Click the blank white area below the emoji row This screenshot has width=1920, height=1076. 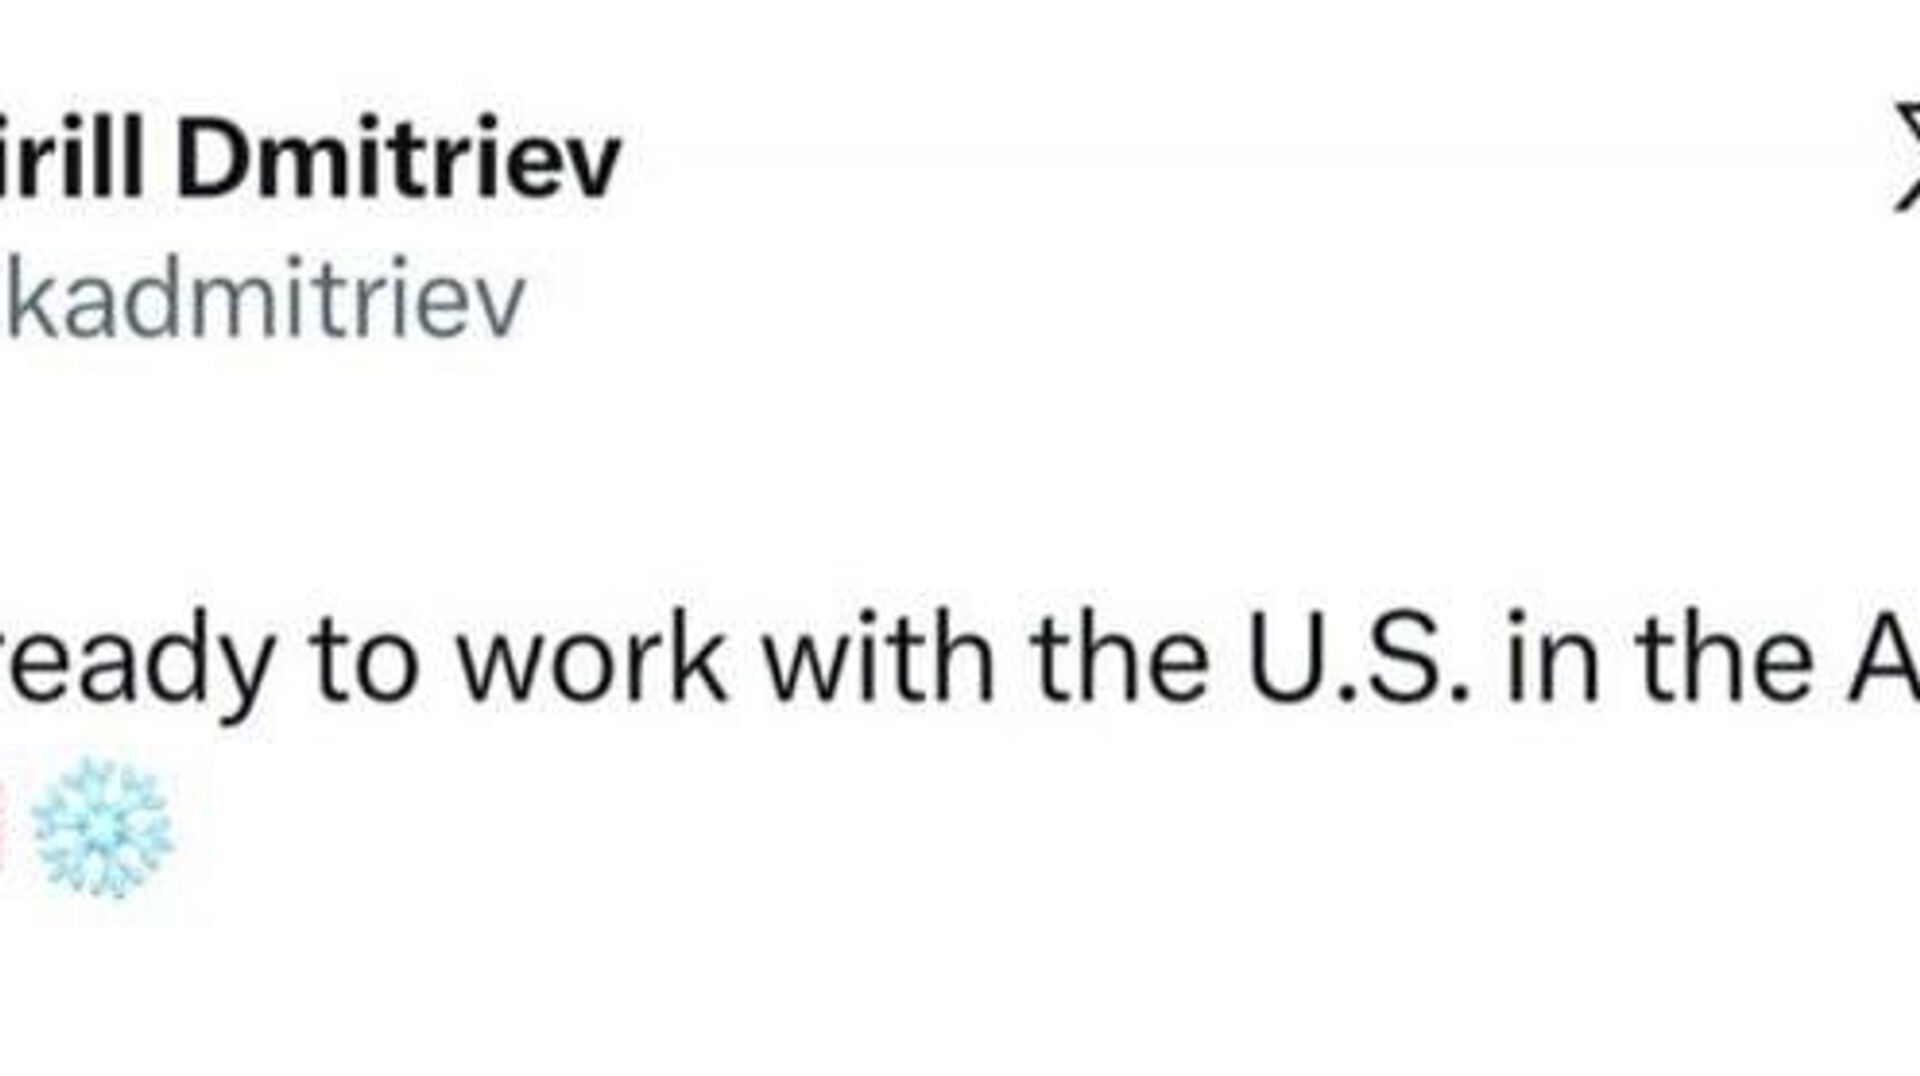pyautogui.click(x=900, y=990)
